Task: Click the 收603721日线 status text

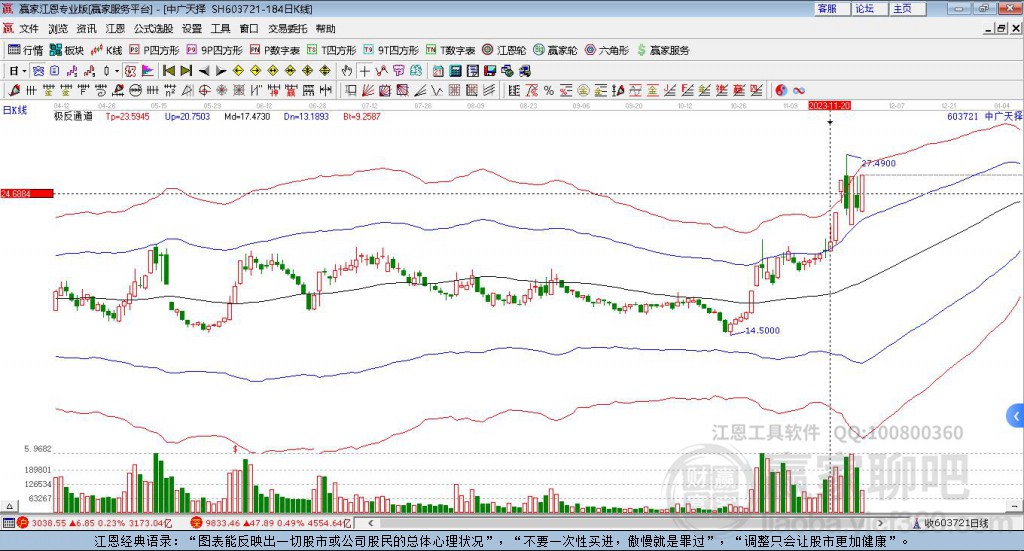Action: (956, 523)
